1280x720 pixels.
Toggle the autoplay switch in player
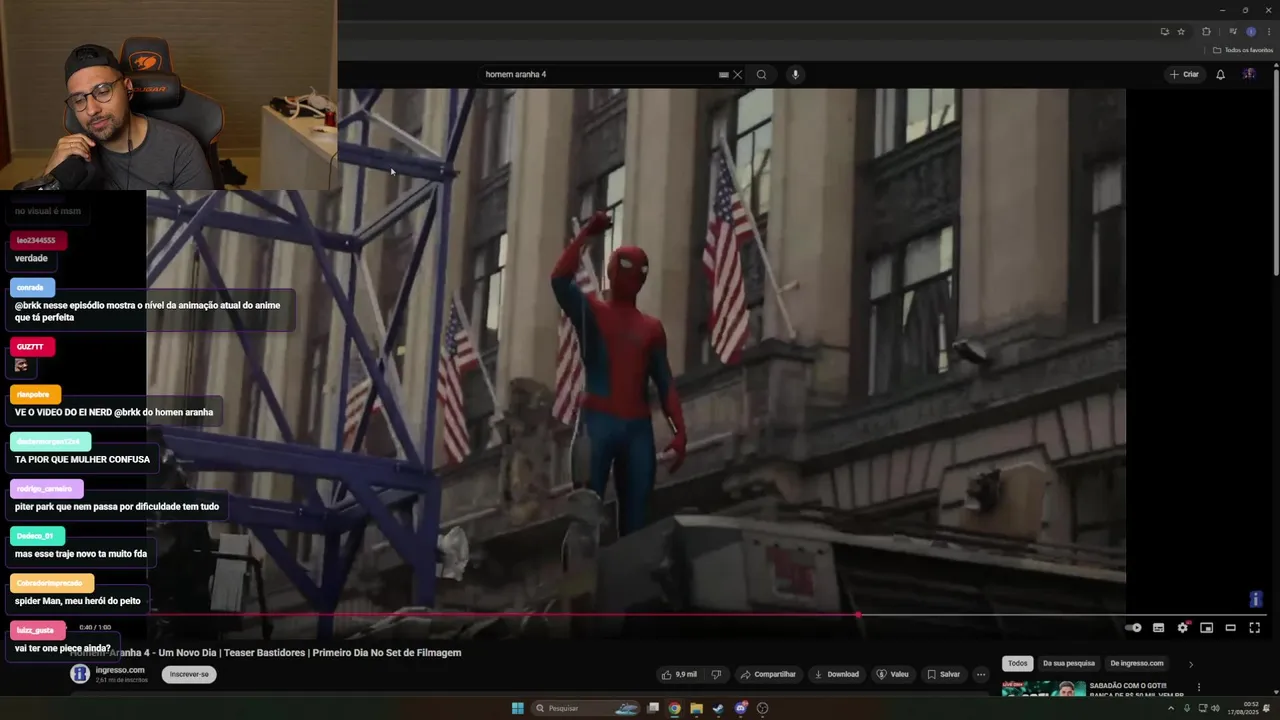(x=1133, y=628)
